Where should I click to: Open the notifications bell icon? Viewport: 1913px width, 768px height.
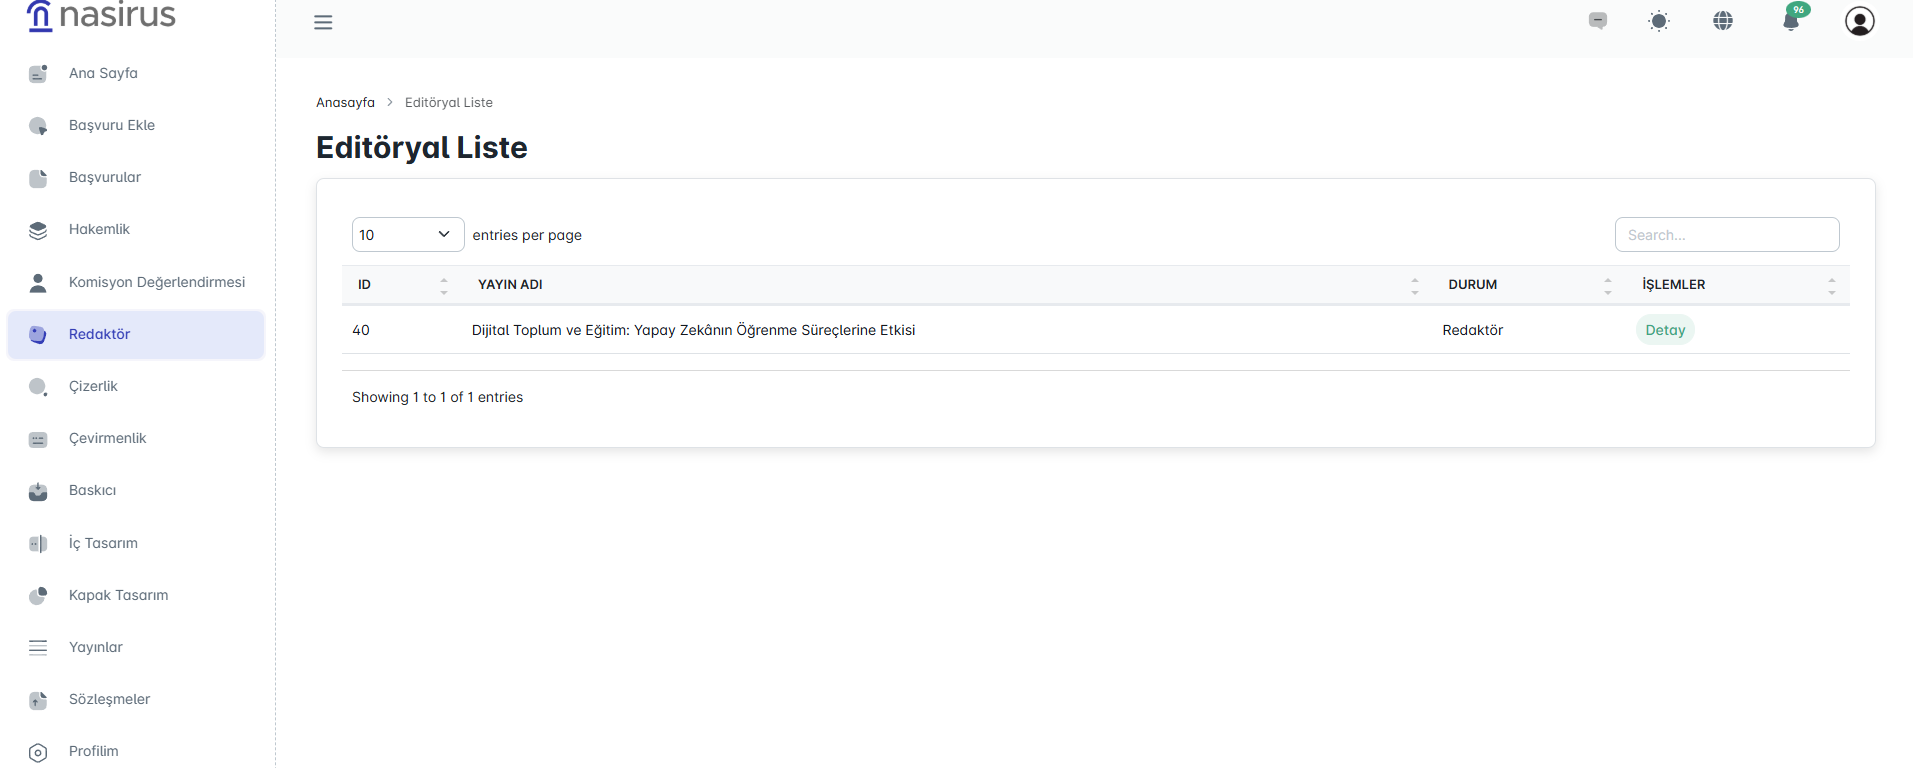pyautogui.click(x=1791, y=21)
